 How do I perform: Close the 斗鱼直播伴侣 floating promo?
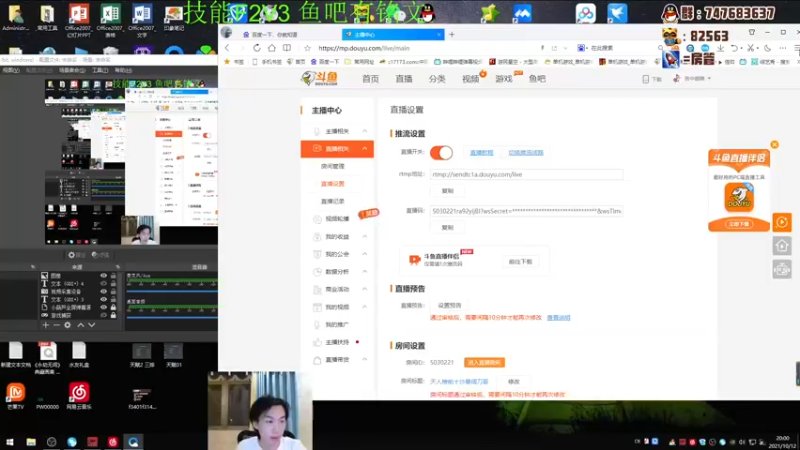774,145
